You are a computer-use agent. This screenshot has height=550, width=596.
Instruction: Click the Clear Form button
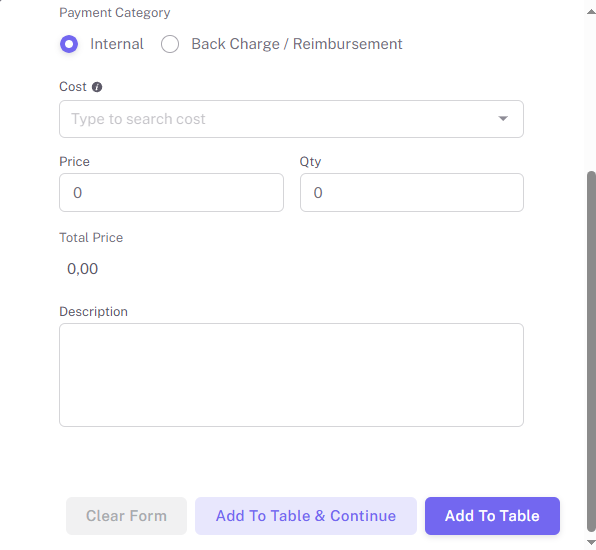tap(127, 516)
